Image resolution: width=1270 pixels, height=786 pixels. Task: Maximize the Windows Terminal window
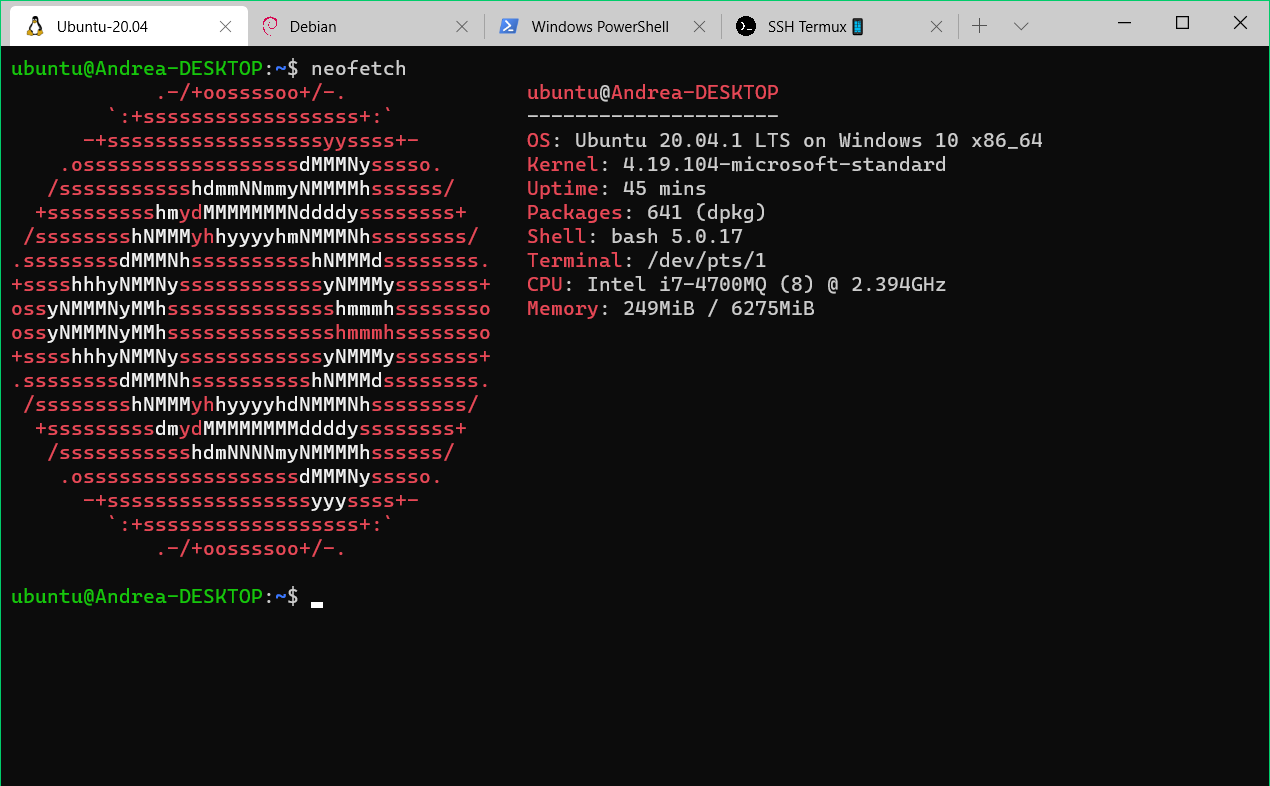[1182, 22]
